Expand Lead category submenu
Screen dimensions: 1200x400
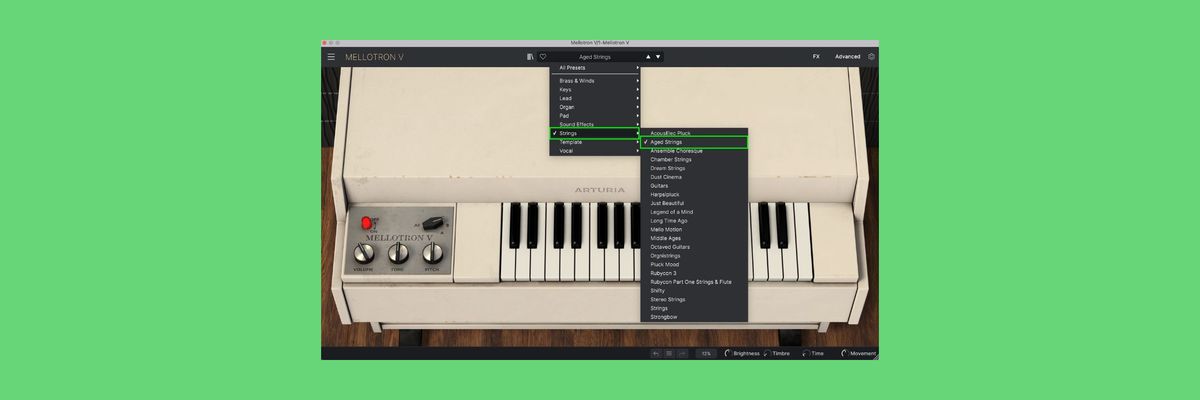[595, 98]
